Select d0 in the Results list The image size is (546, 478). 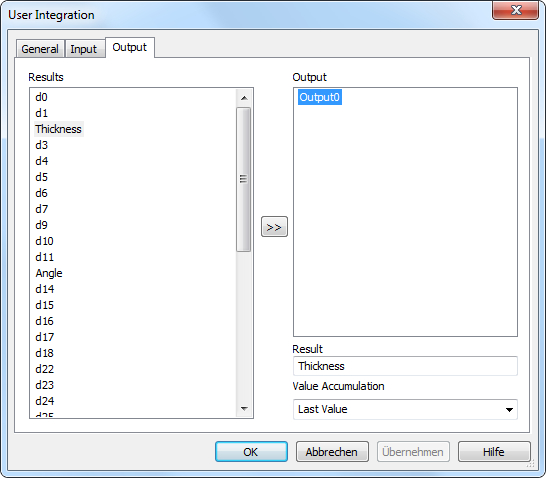[x=41, y=97]
